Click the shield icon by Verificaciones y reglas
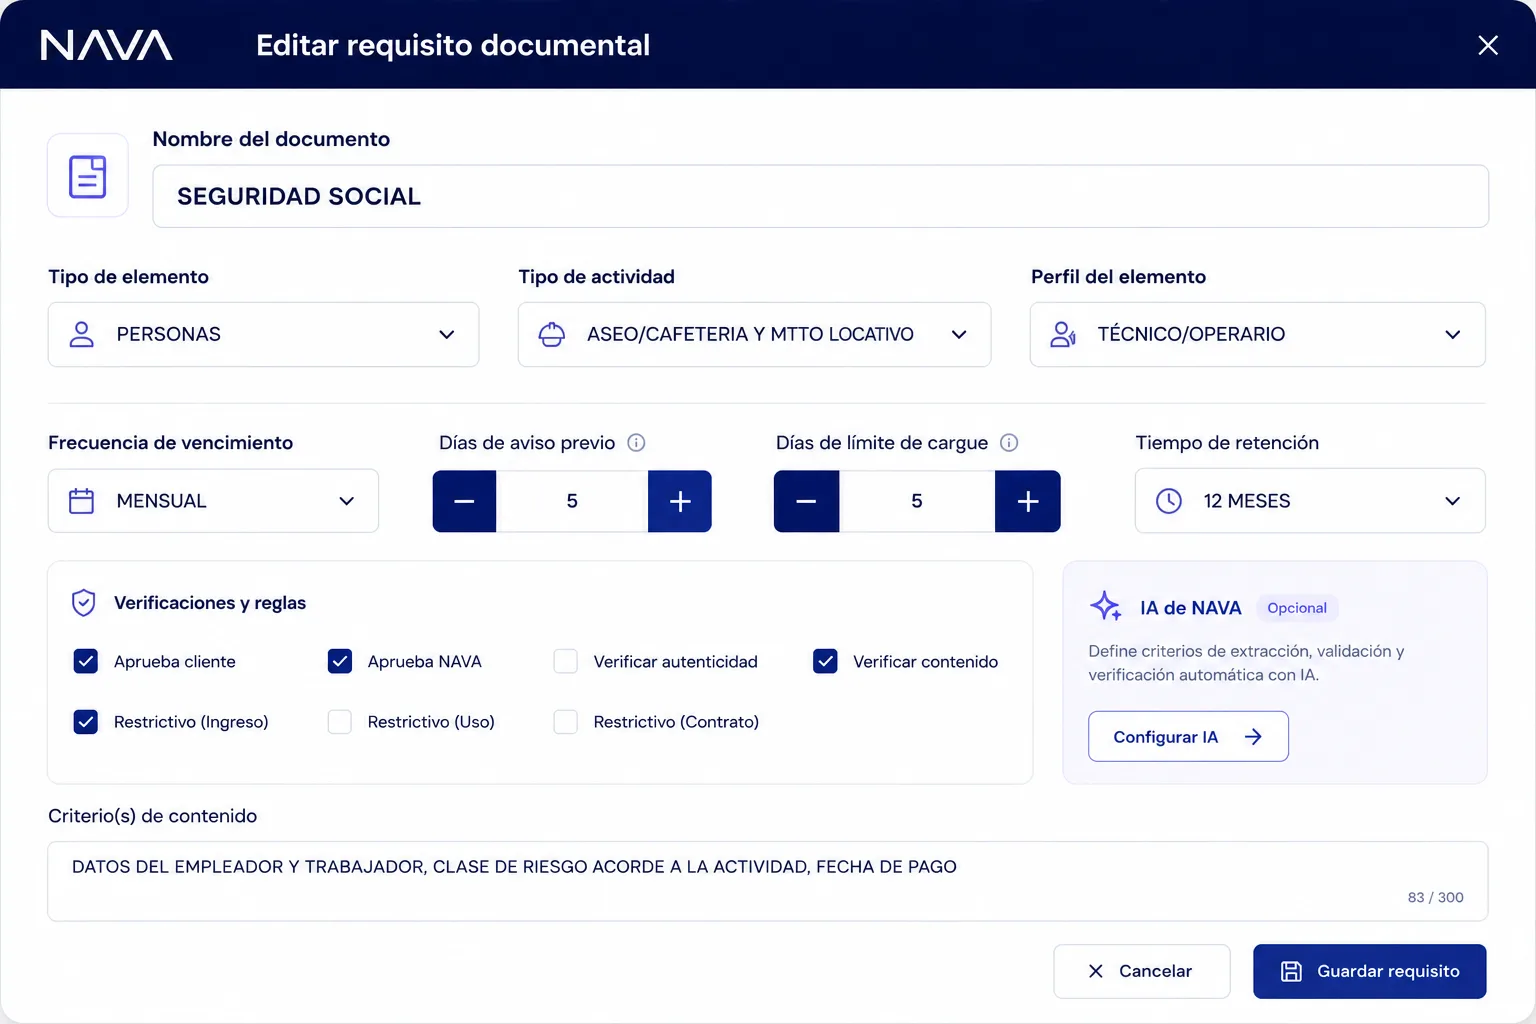 84,603
